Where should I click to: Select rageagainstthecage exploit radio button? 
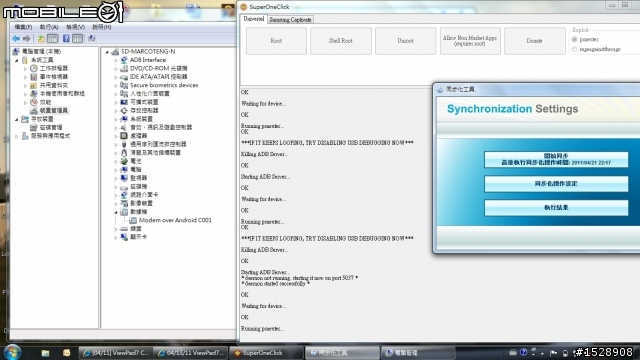pos(574,49)
